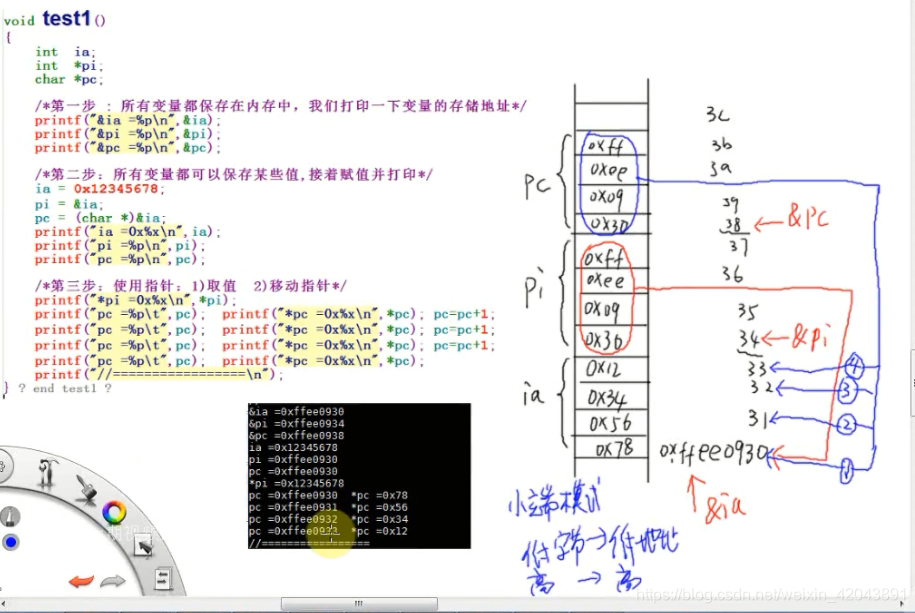Choose the arrow pointer selection tool
This screenshot has width=915, height=613.
coord(144,546)
